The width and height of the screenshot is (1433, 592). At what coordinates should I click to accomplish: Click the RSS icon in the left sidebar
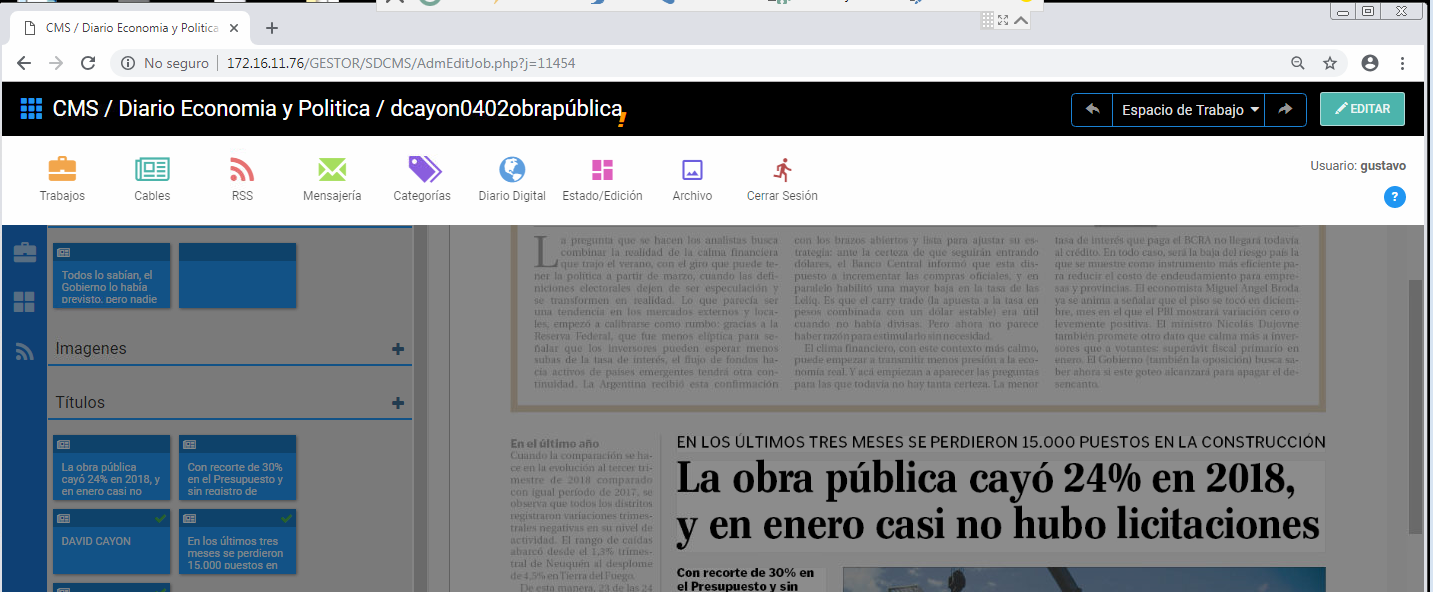(24, 351)
